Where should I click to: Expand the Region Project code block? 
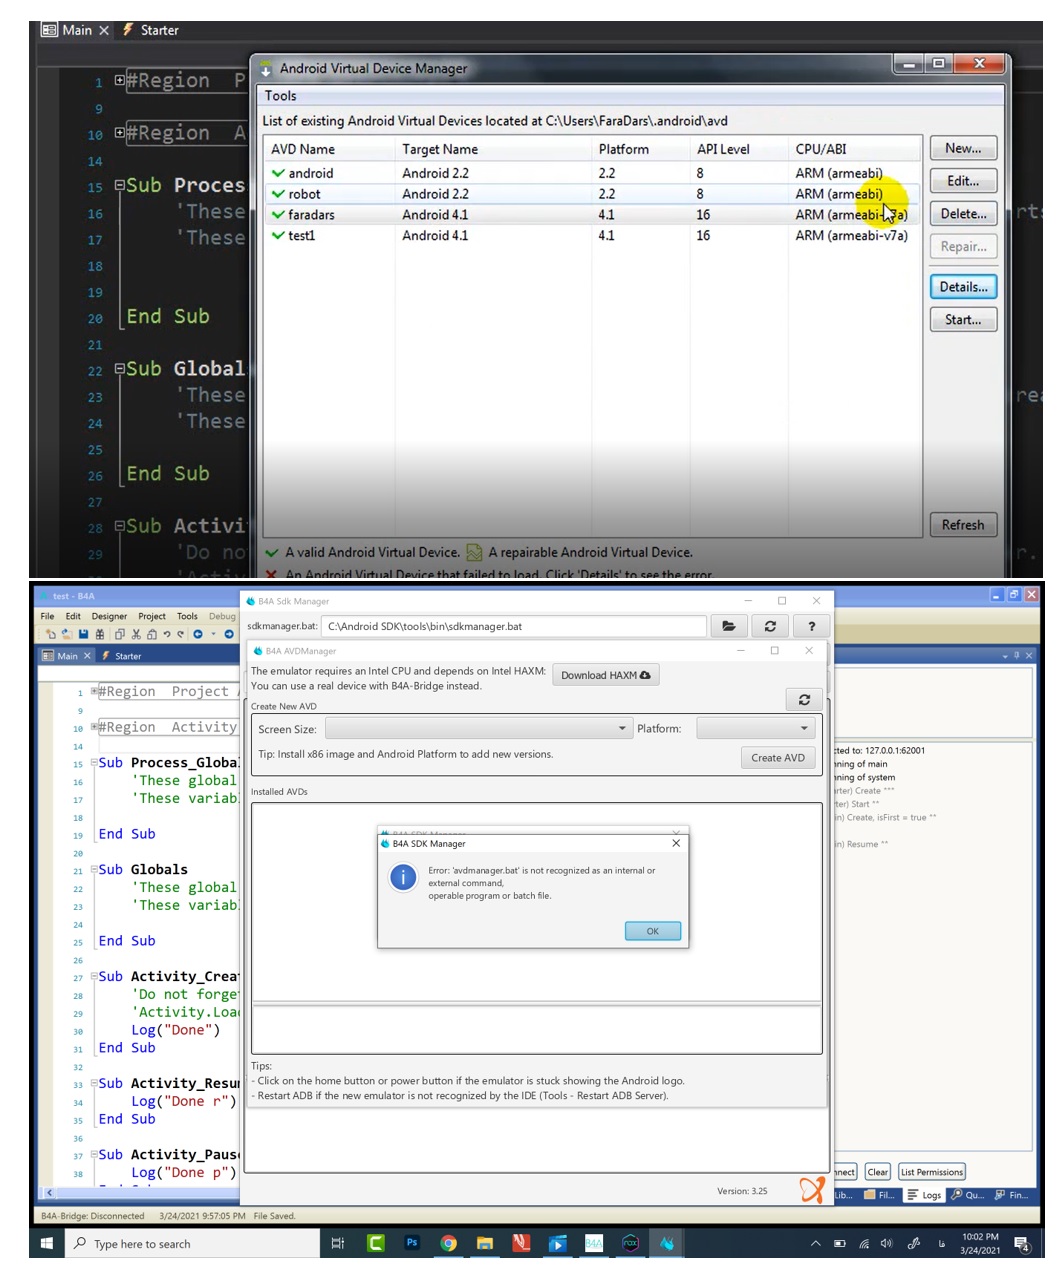(94, 691)
